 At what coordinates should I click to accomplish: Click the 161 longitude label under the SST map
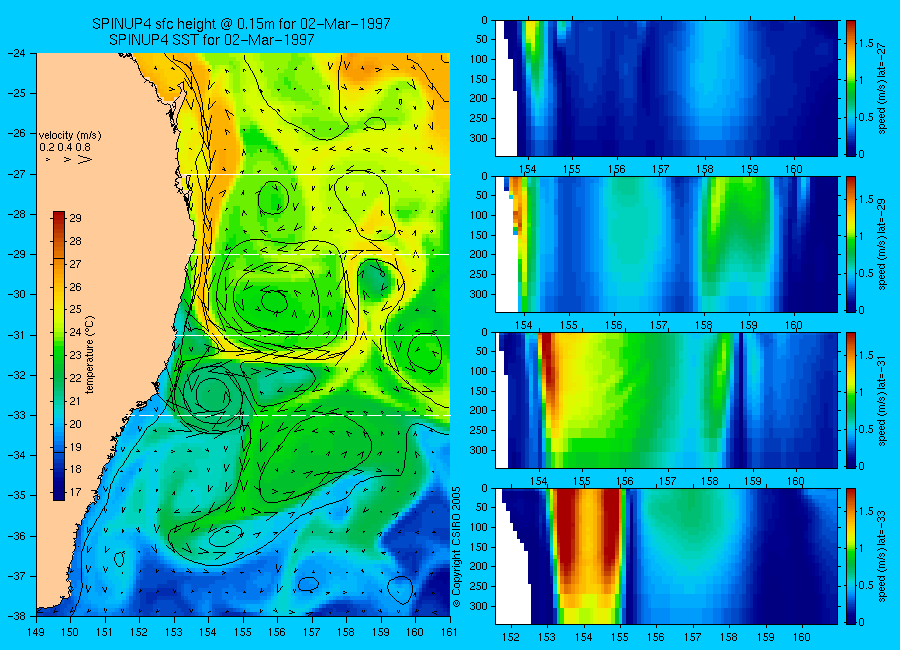click(449, 632)
